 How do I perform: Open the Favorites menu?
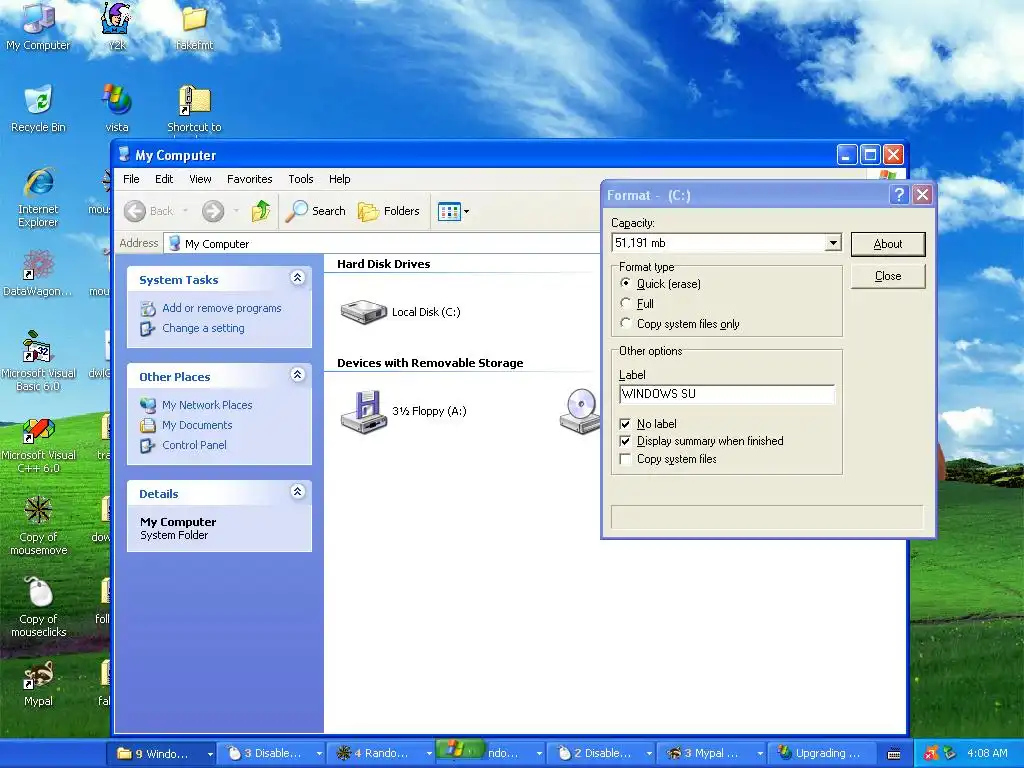249,179
